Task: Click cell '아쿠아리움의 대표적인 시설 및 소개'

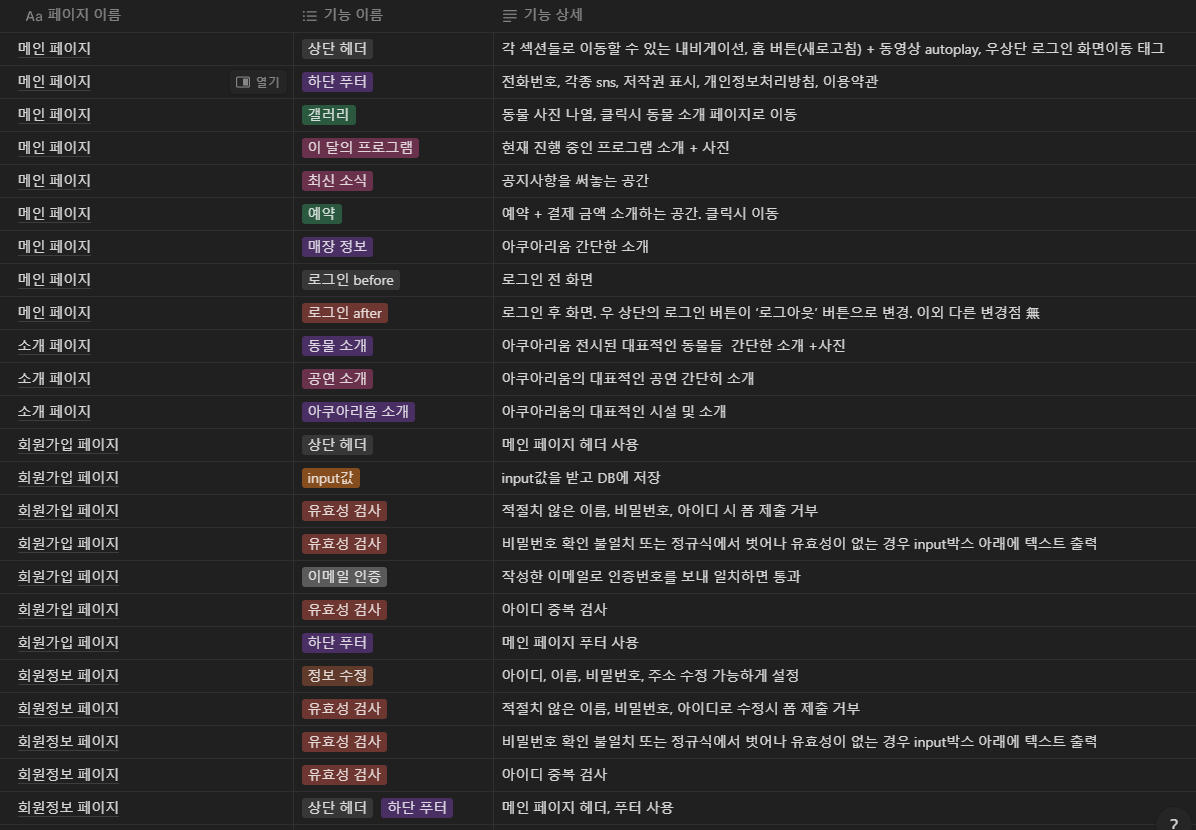Action: pyautogui.click(x=613, y=412)
